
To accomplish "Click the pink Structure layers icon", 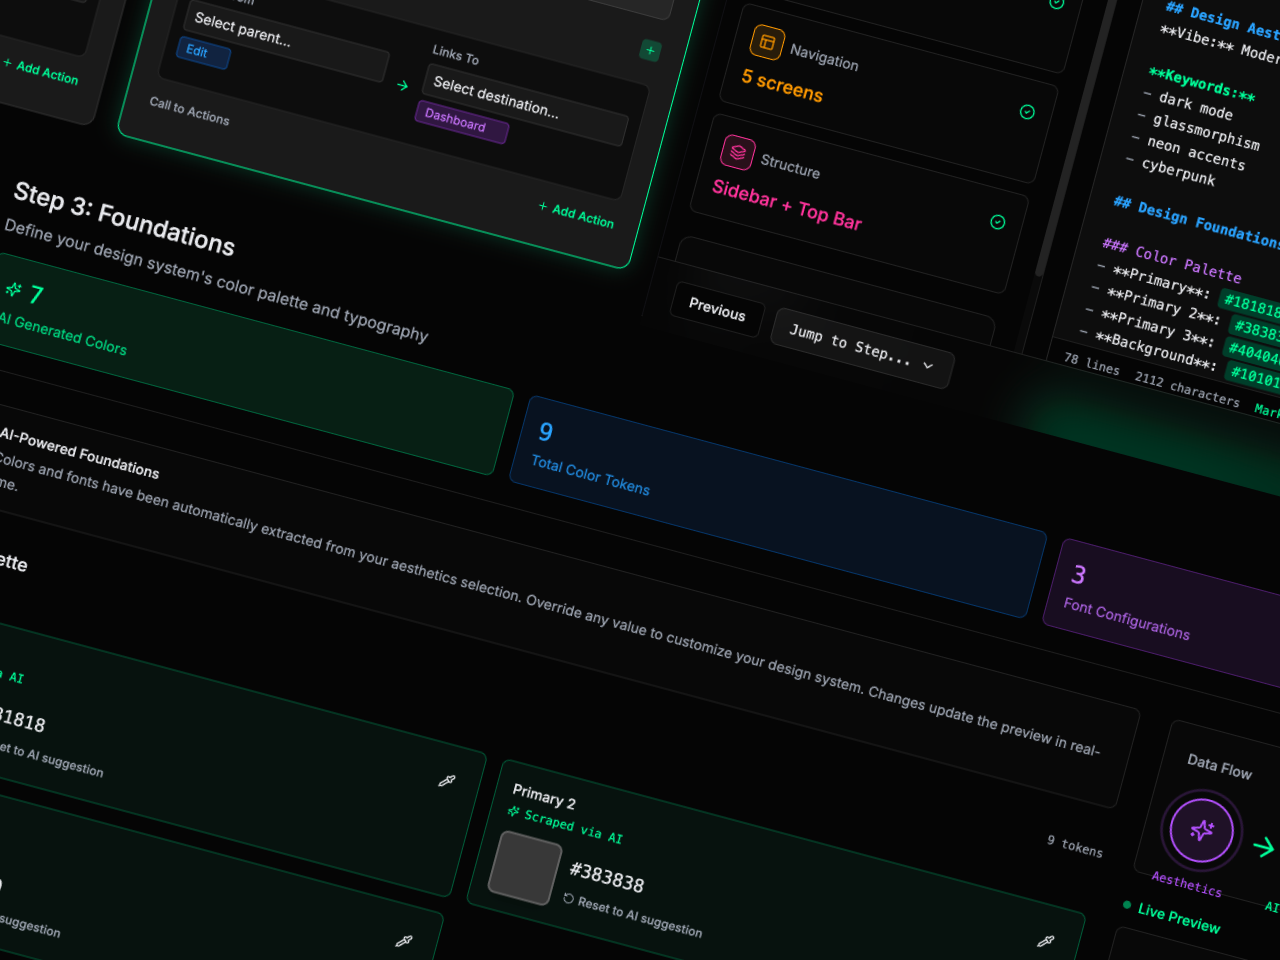I will pos(738,152).
